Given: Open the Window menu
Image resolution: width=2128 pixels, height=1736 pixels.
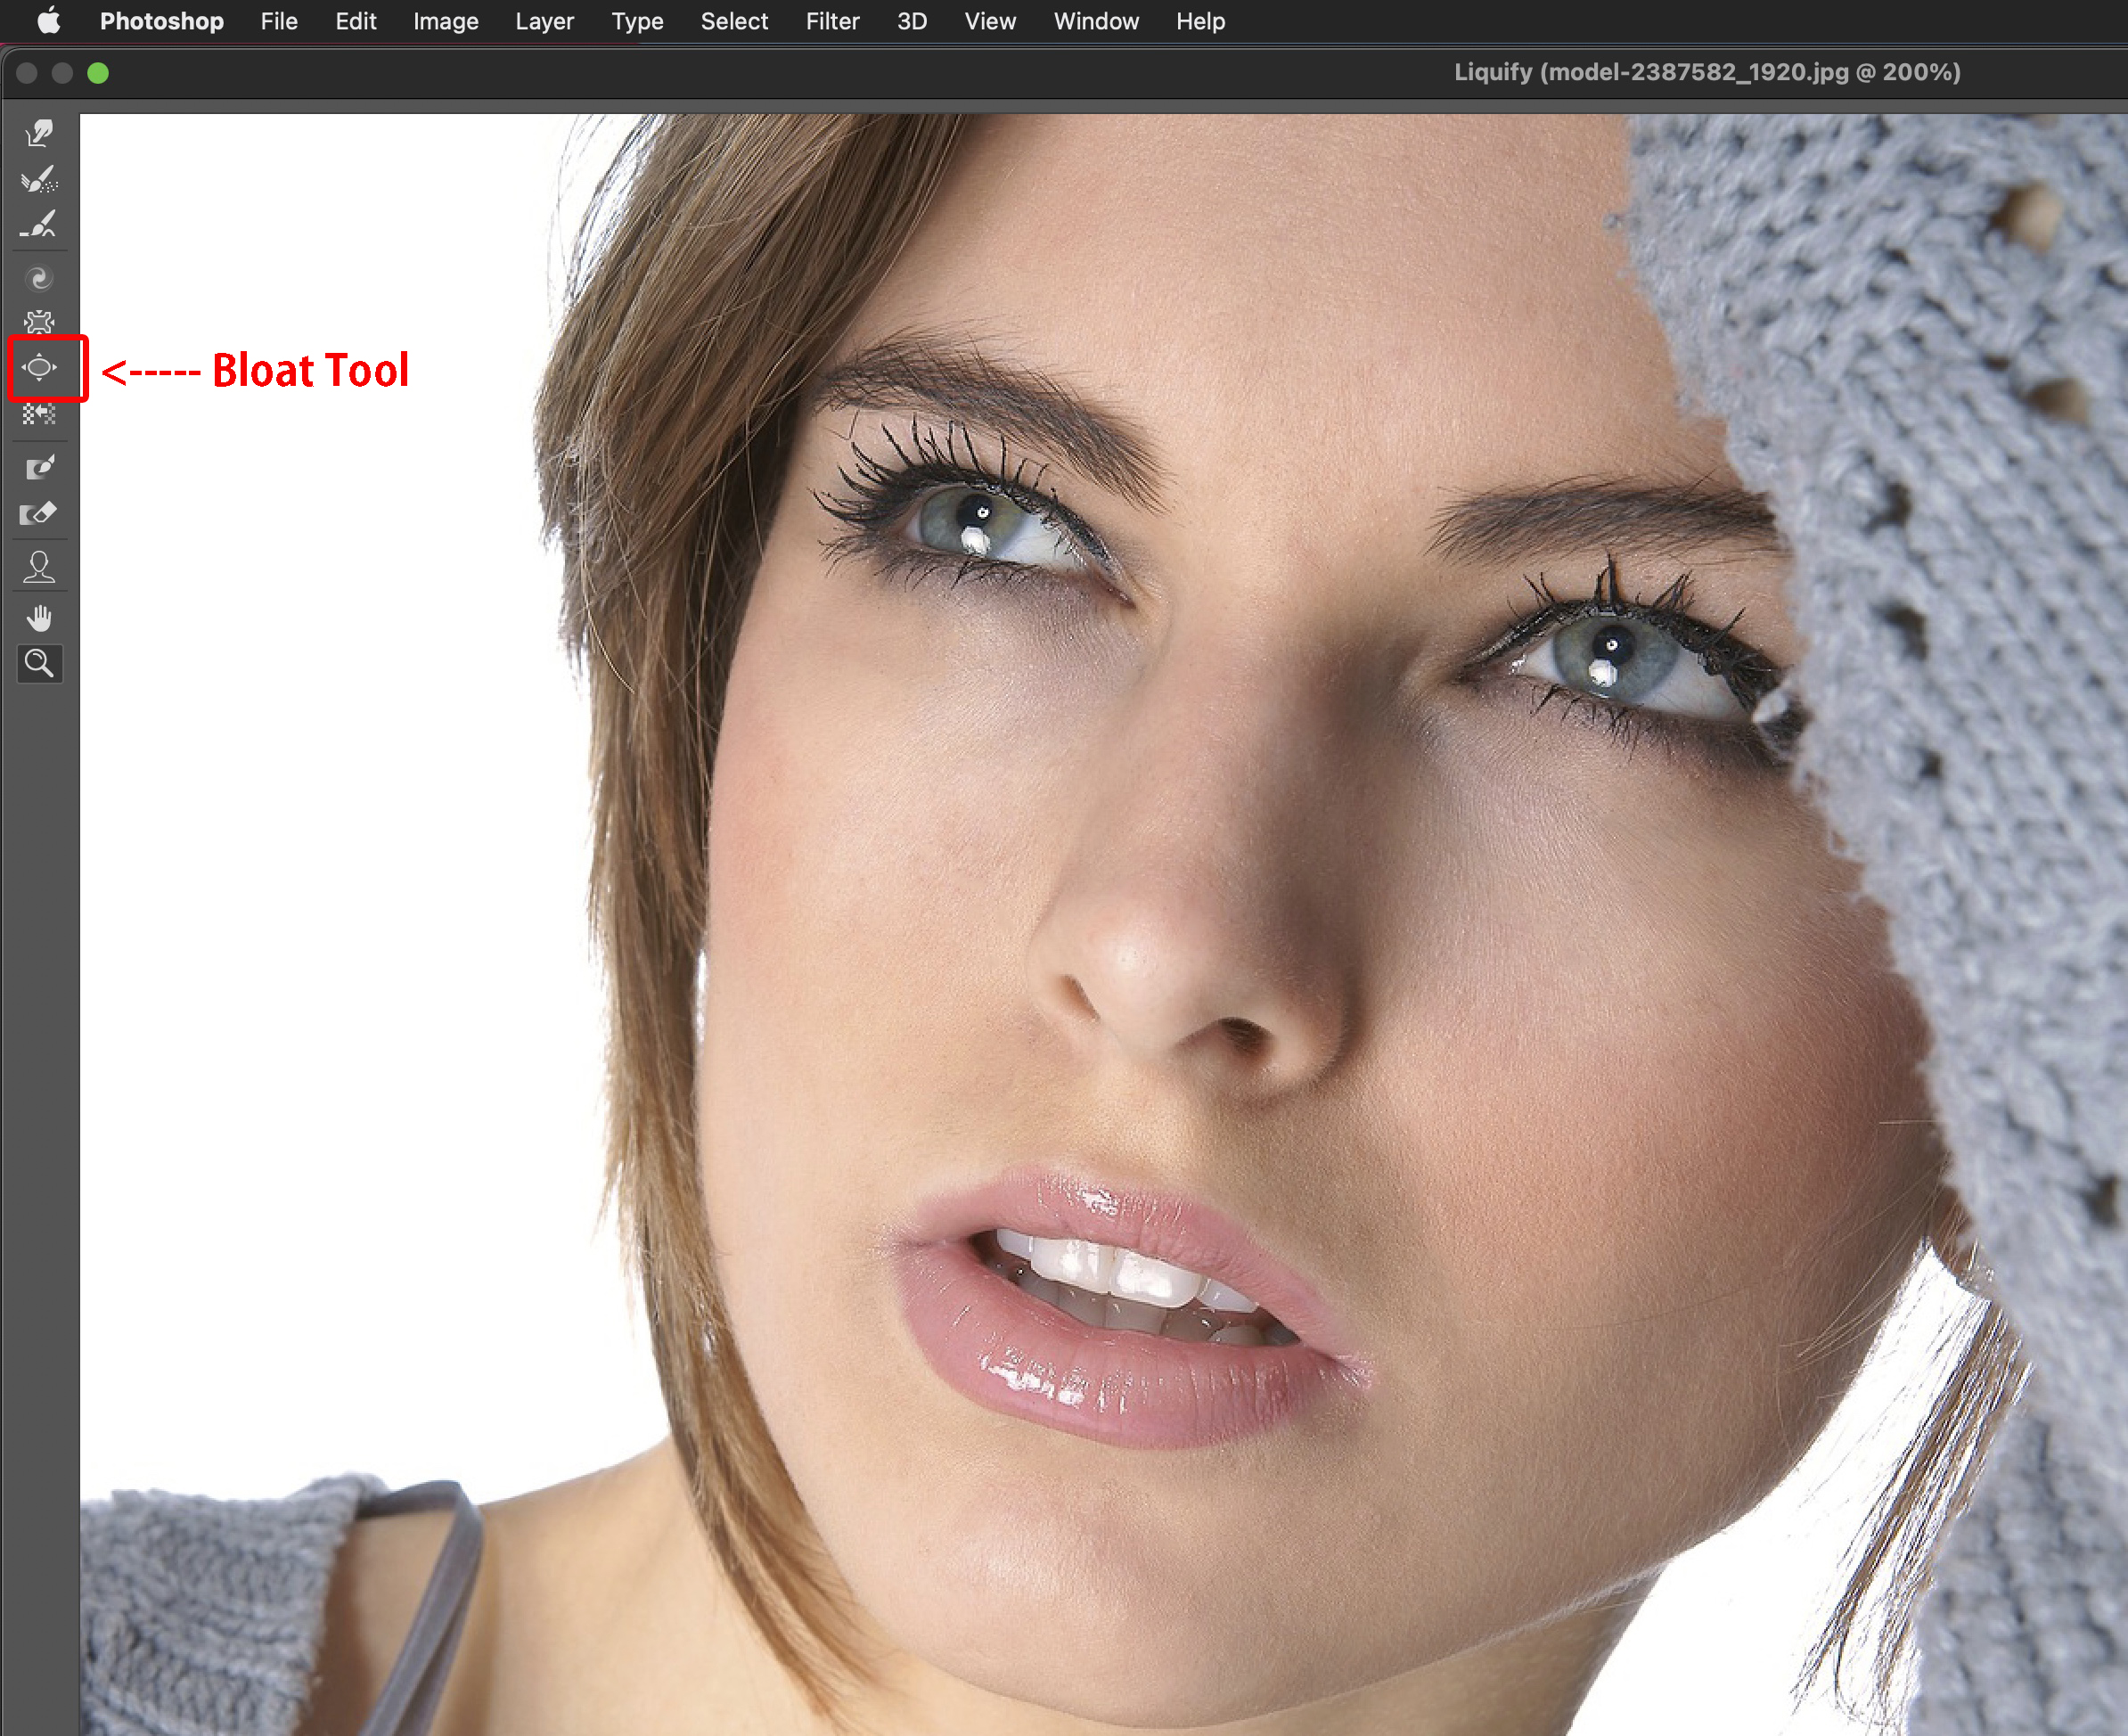Looking at the screenshot, I should (x=1095, y=21).
